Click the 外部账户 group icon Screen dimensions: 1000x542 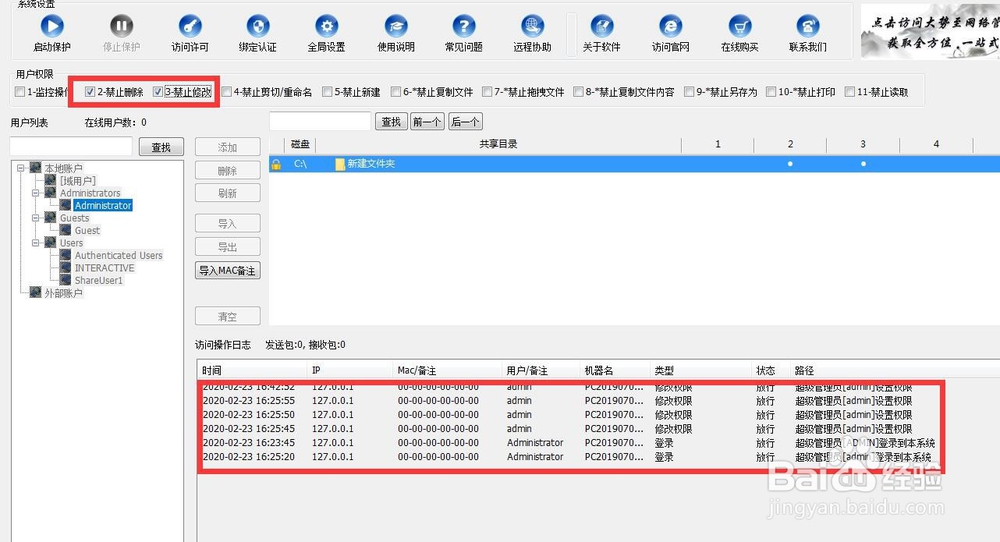pyautogui.click(x=36, y=293)
